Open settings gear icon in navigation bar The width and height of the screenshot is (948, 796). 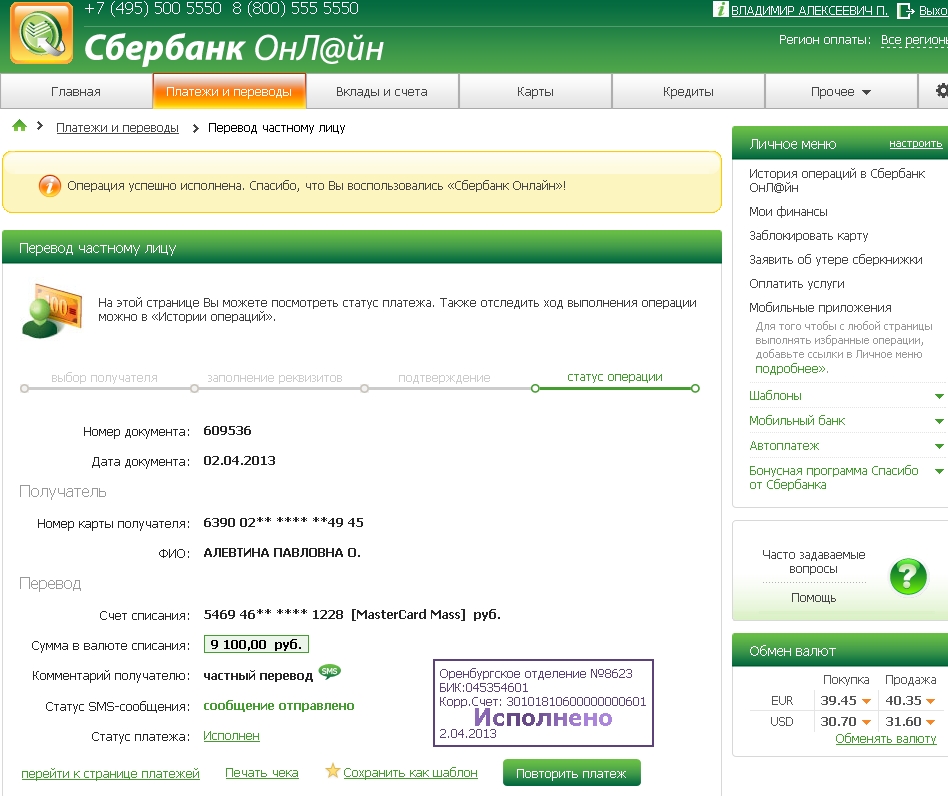941,91
